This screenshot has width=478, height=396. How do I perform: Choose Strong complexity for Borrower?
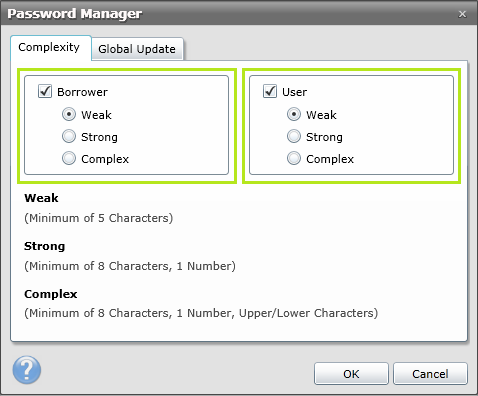tap(69, 137)
